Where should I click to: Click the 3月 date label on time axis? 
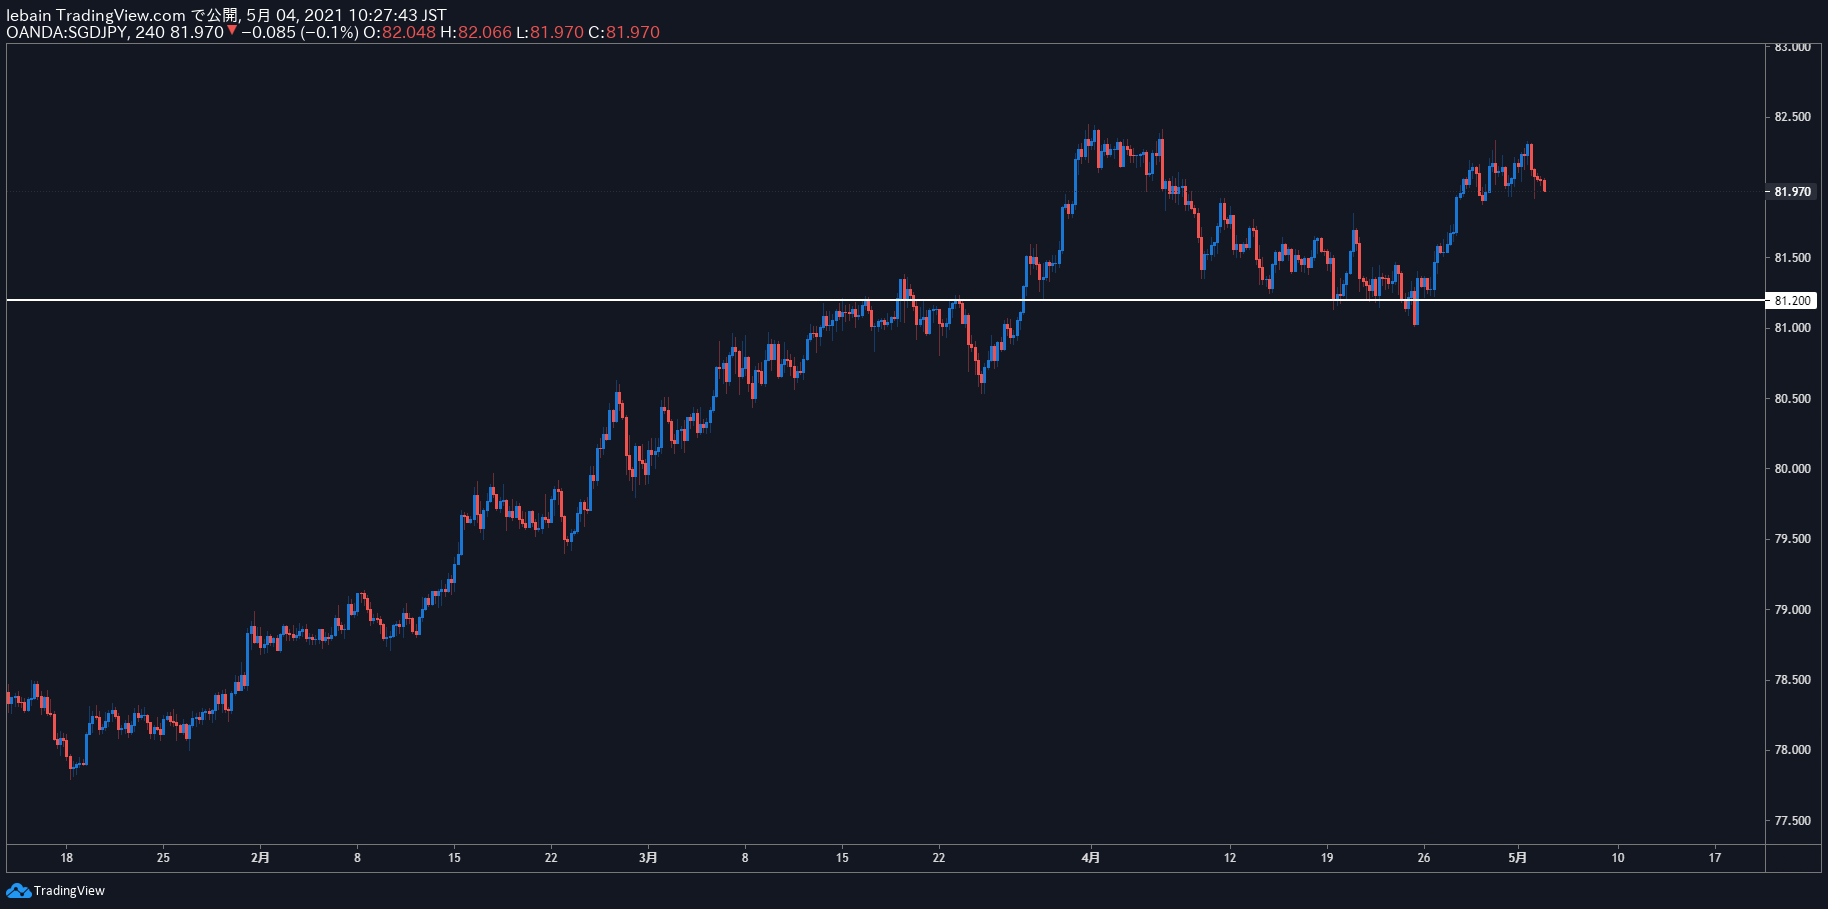pos(648,857)
